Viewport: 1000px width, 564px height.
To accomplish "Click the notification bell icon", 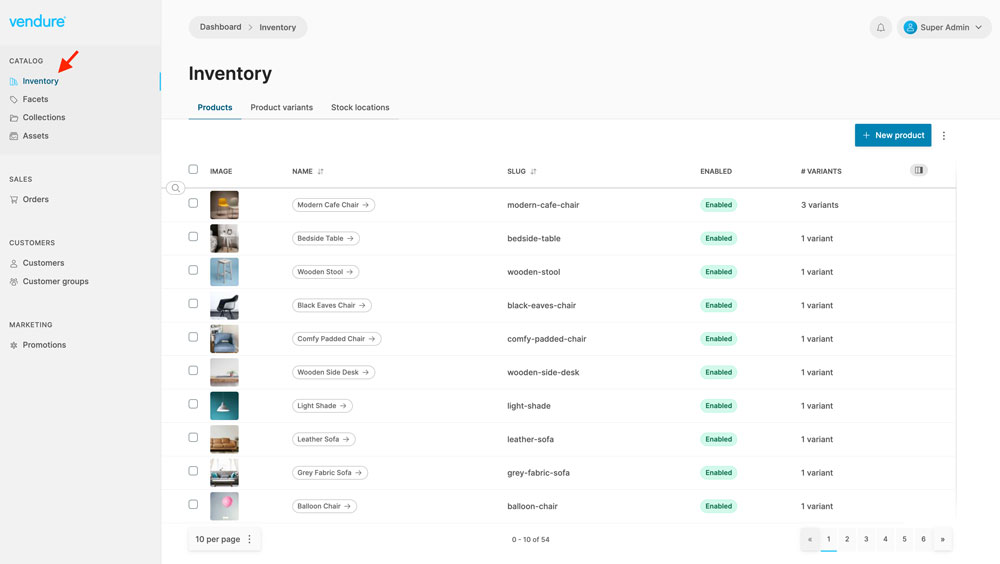I will (880, 28).
